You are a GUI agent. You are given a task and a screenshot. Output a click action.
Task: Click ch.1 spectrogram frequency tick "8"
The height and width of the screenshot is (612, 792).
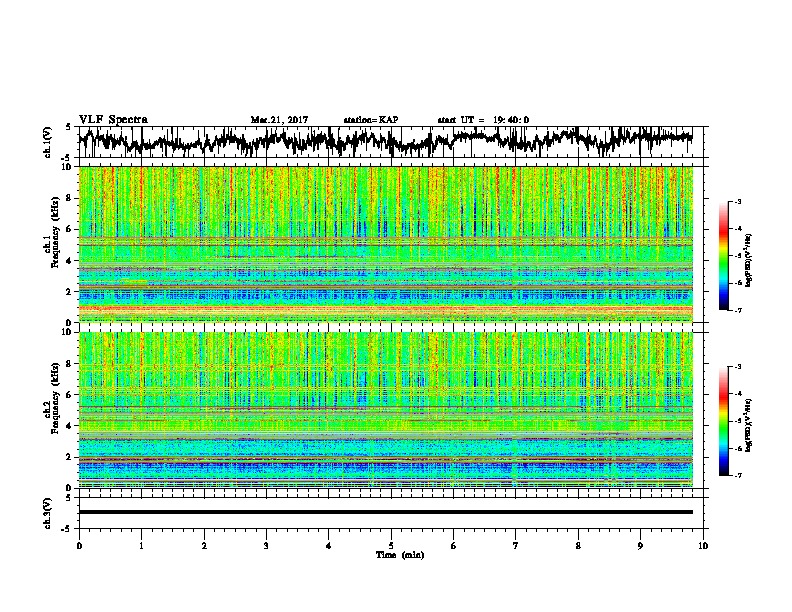click(x=69, y=198)
